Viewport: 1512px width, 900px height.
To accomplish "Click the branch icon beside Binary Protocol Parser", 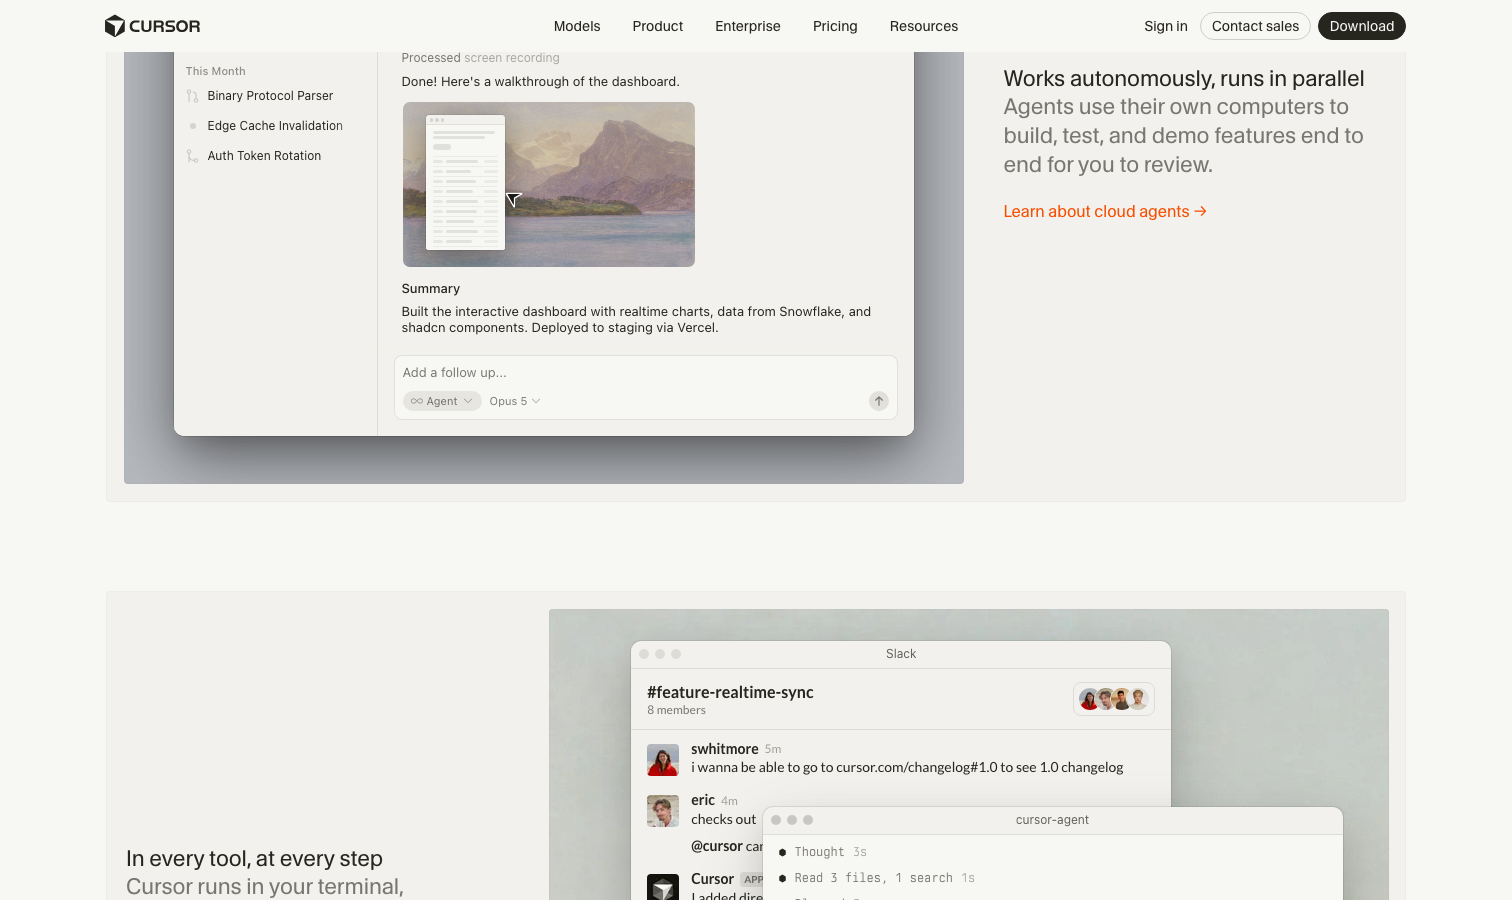I will pyautogui.click(x=192, y=96).
